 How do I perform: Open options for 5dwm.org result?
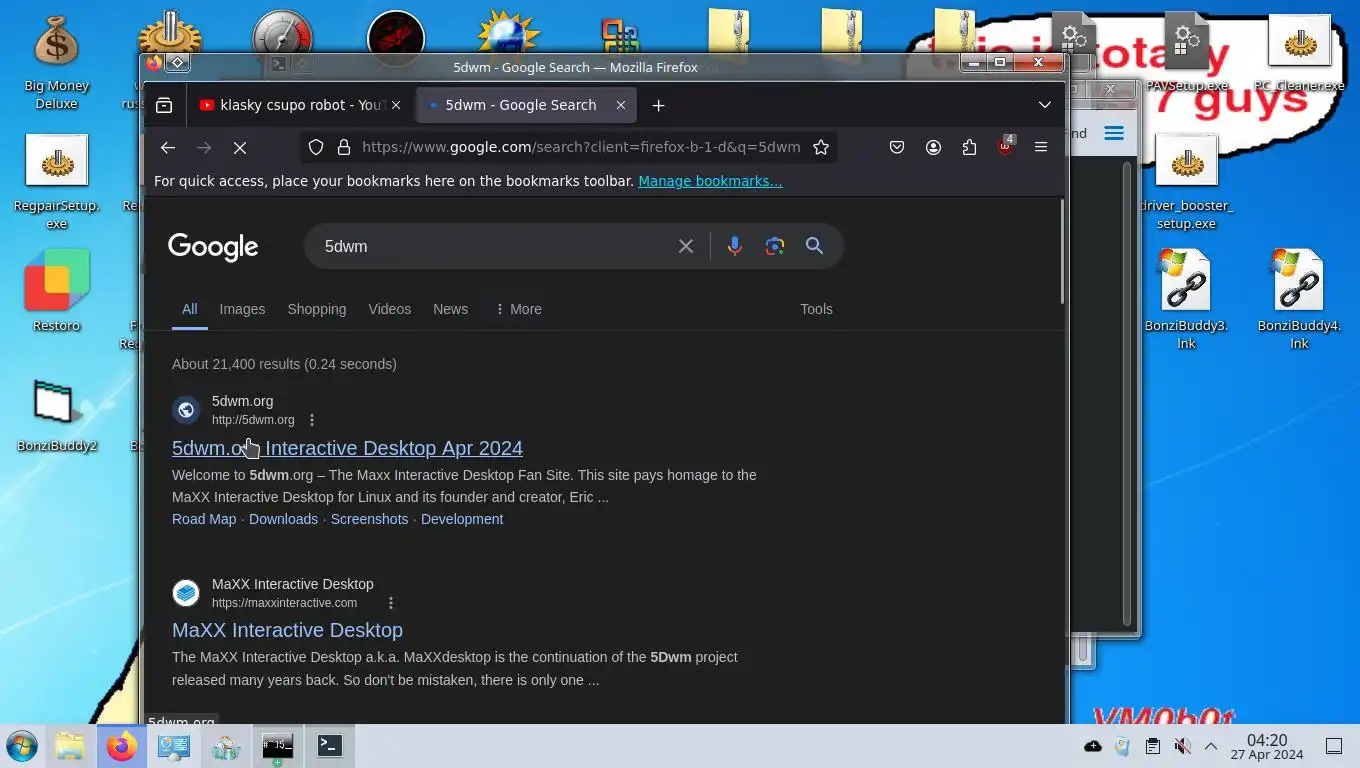point(312,420)
